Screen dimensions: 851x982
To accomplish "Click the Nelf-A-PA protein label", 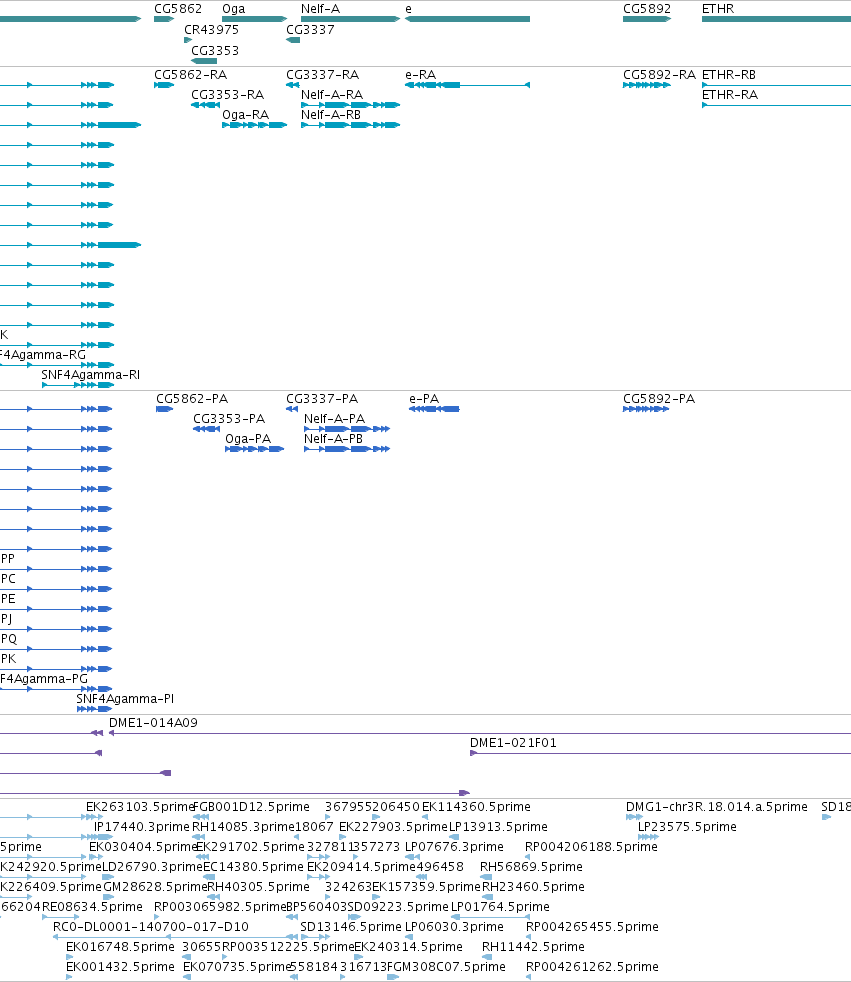I will click(x=334, y=418).
